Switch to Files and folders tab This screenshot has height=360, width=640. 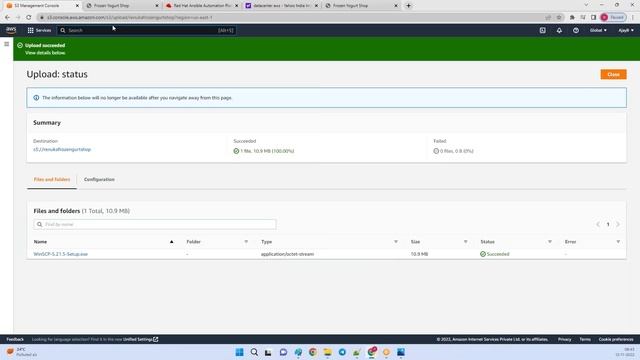(52, 180)
